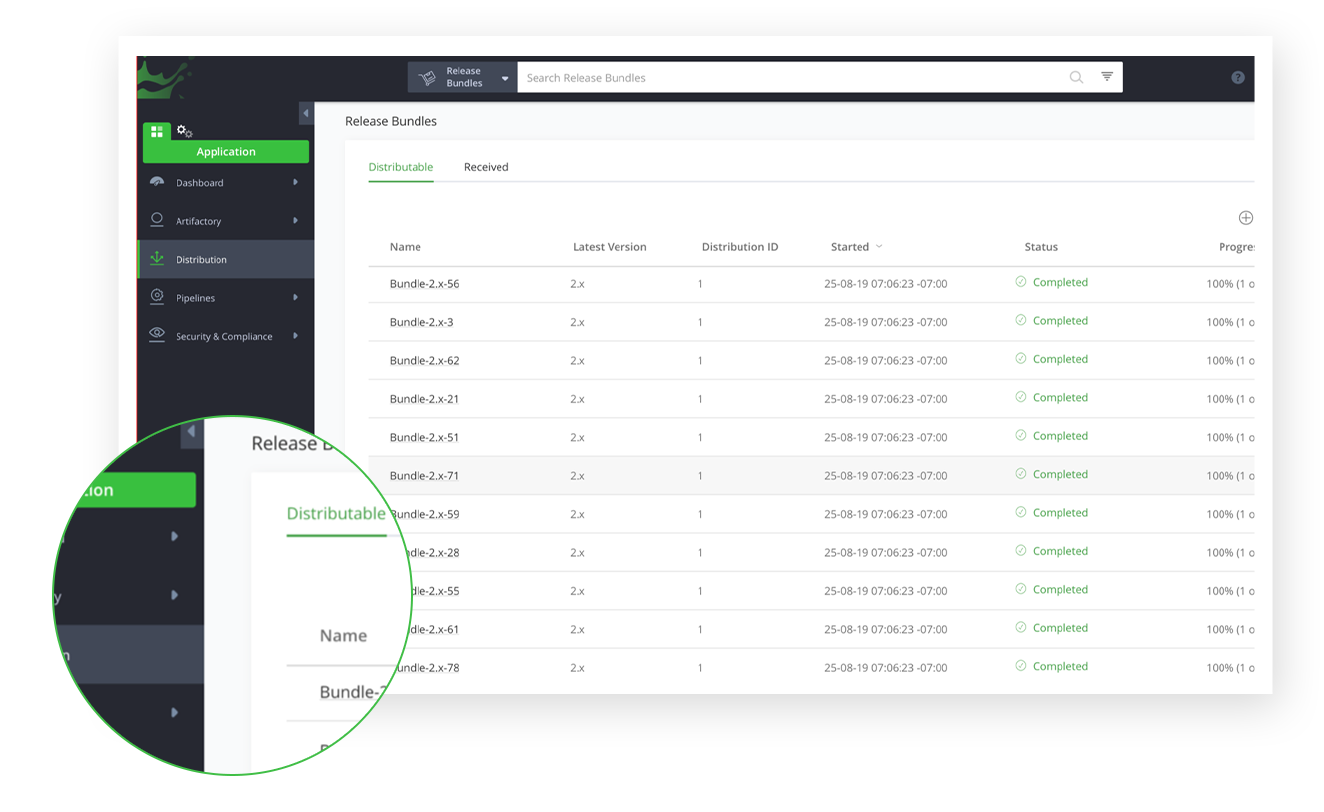
Task: Open the Release Bundles search scope dropdown
Action: (463, 77)
